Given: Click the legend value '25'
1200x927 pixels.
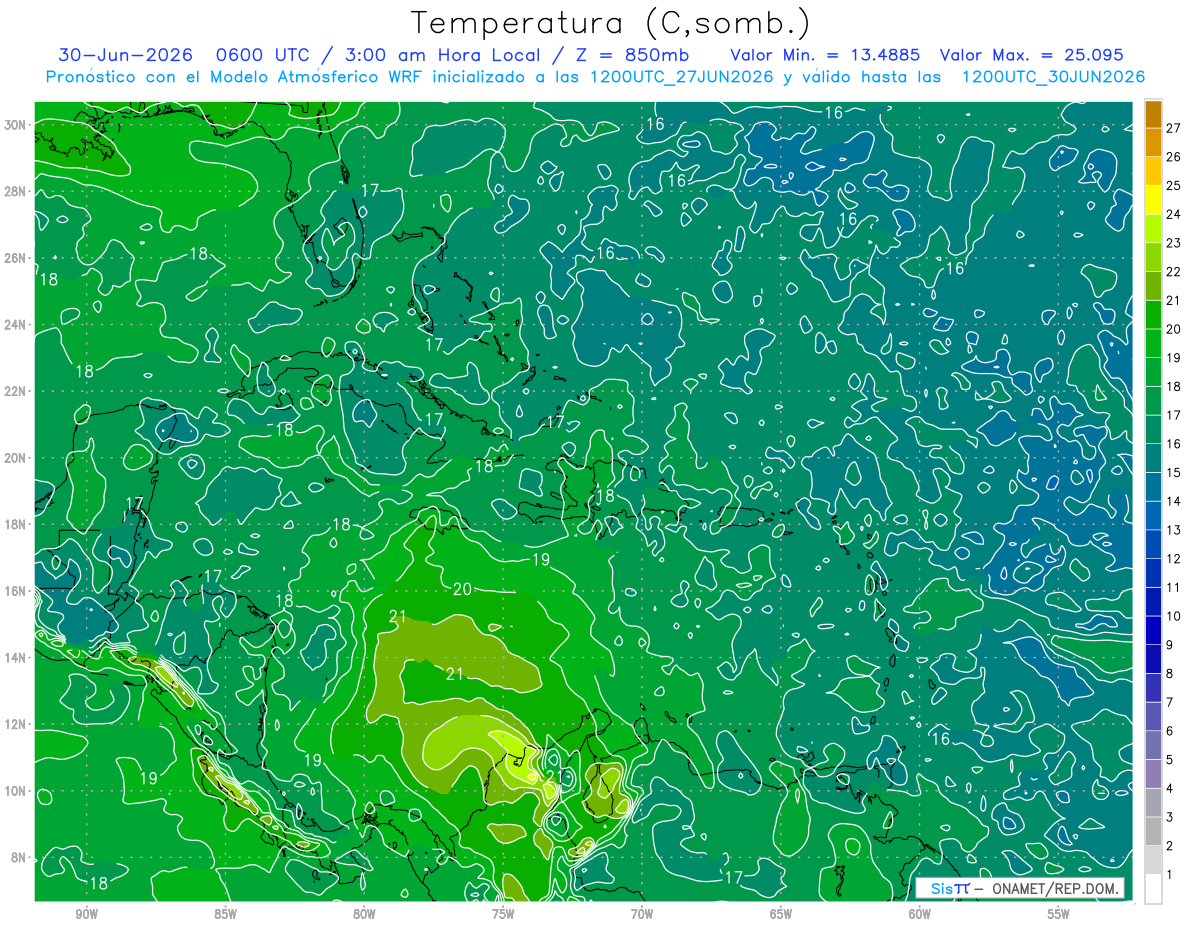Looking at the screenshot, I should click(1174, 185).
